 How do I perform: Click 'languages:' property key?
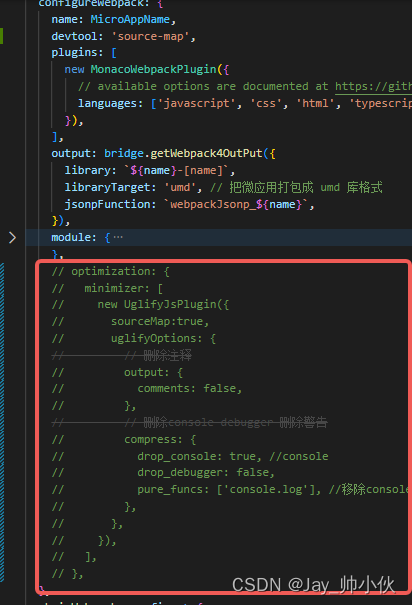pyautogui.click(x=110, y=103)
